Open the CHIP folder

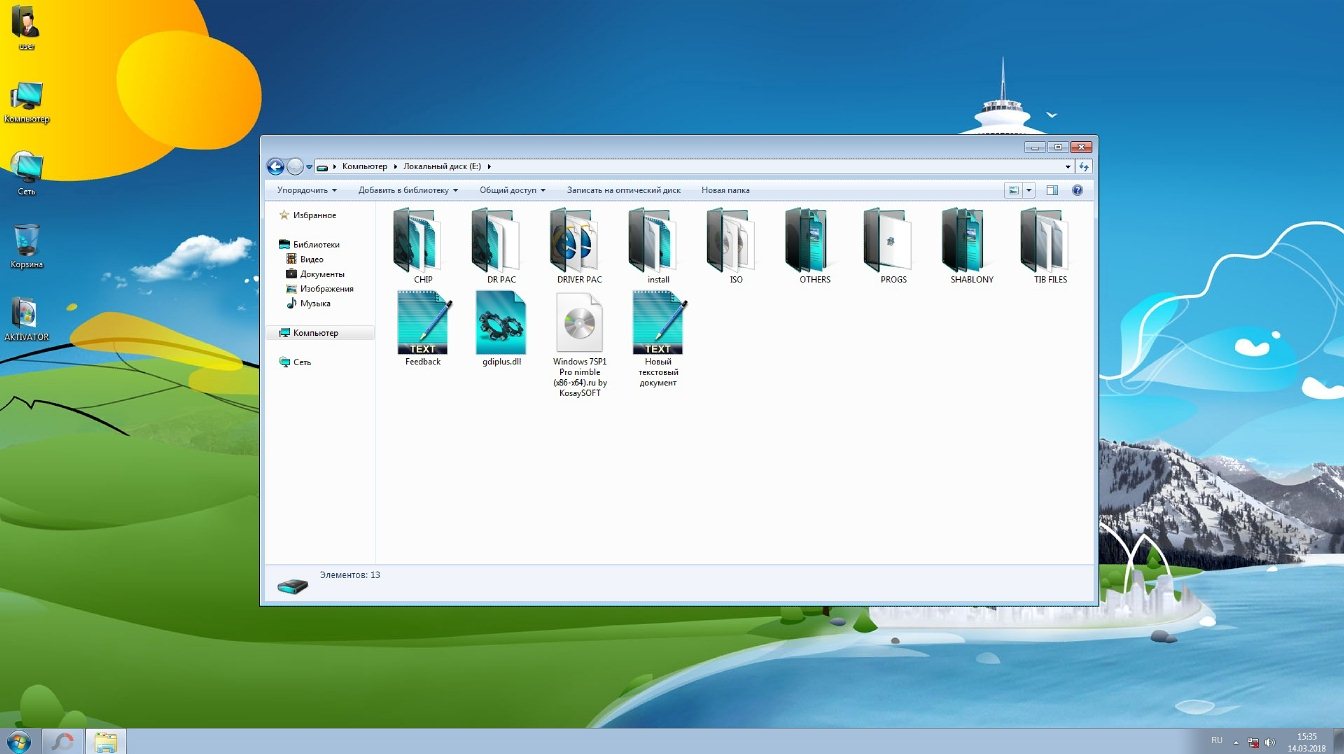415,241
